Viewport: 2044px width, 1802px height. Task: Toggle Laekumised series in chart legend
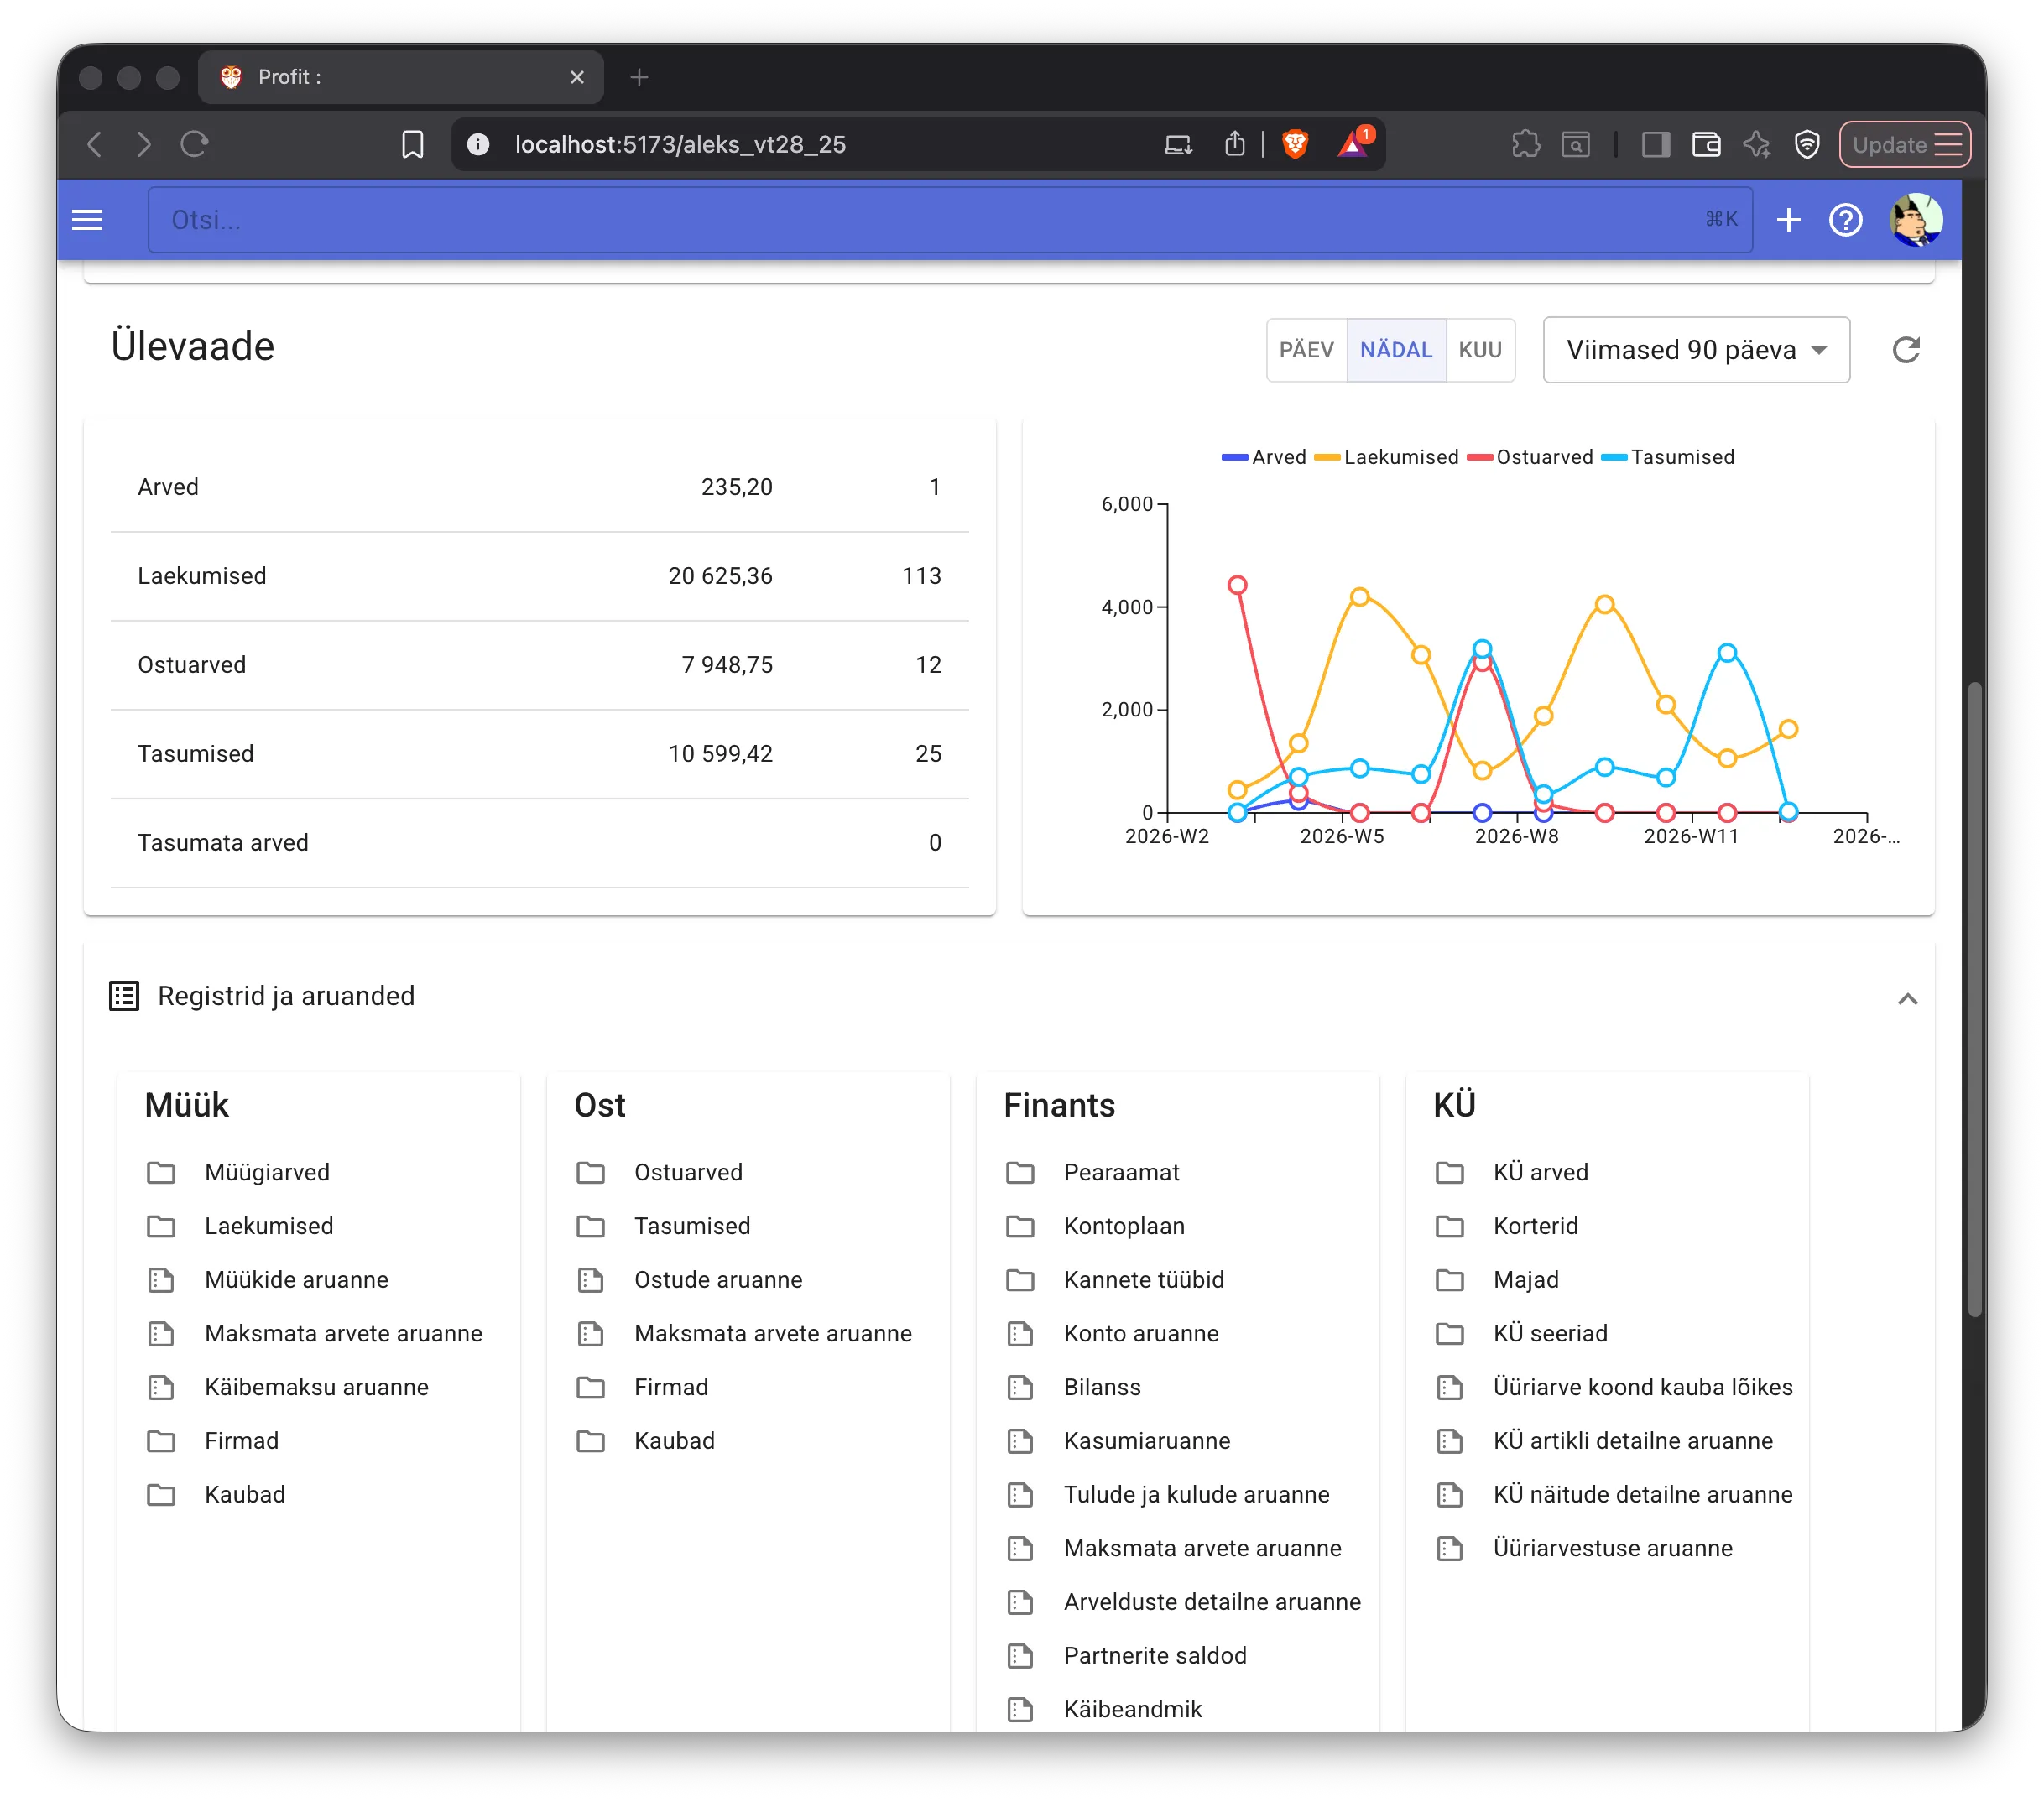click(x=1387, y=457)
